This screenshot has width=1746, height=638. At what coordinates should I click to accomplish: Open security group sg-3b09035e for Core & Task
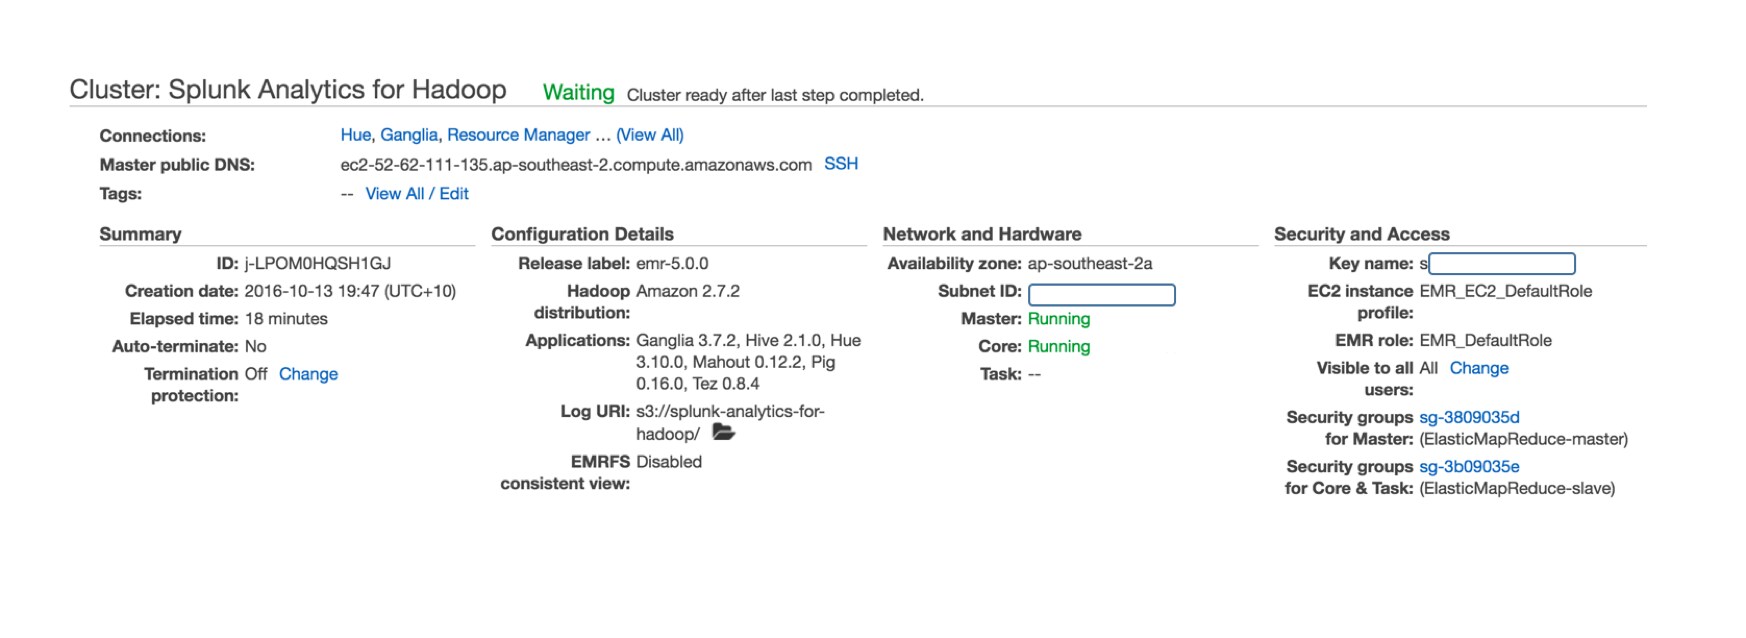click(x=1469, y=466)
